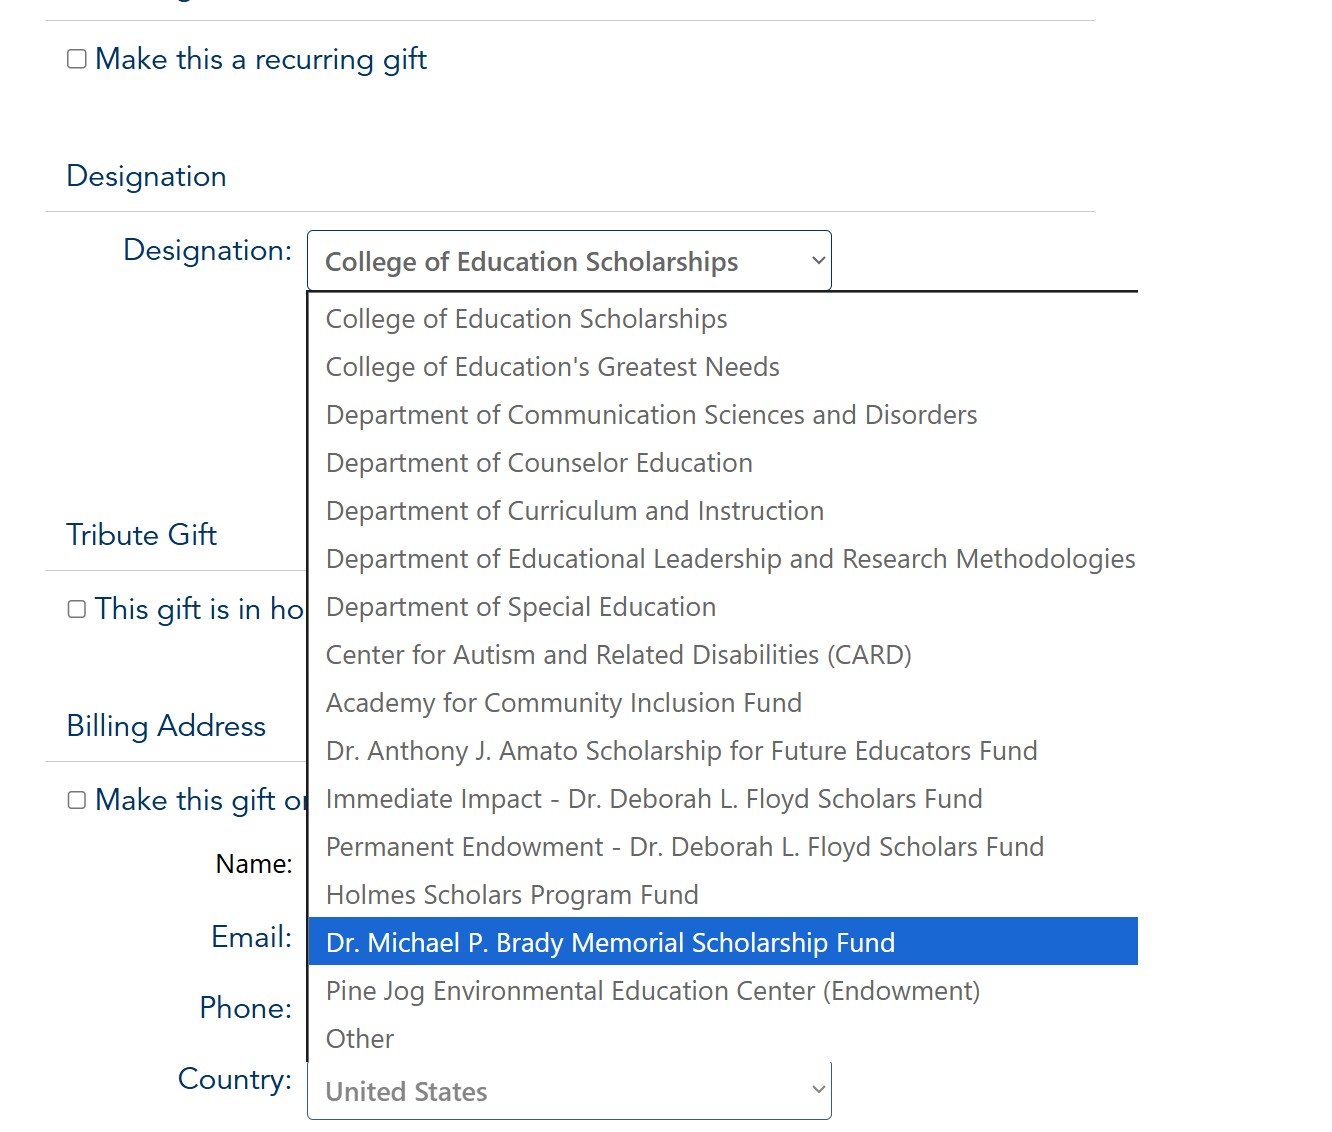The height and width of the screenshot is (1132, 1332).
Task: Select College of Education Scholarships option
Action: click(527, 319)
